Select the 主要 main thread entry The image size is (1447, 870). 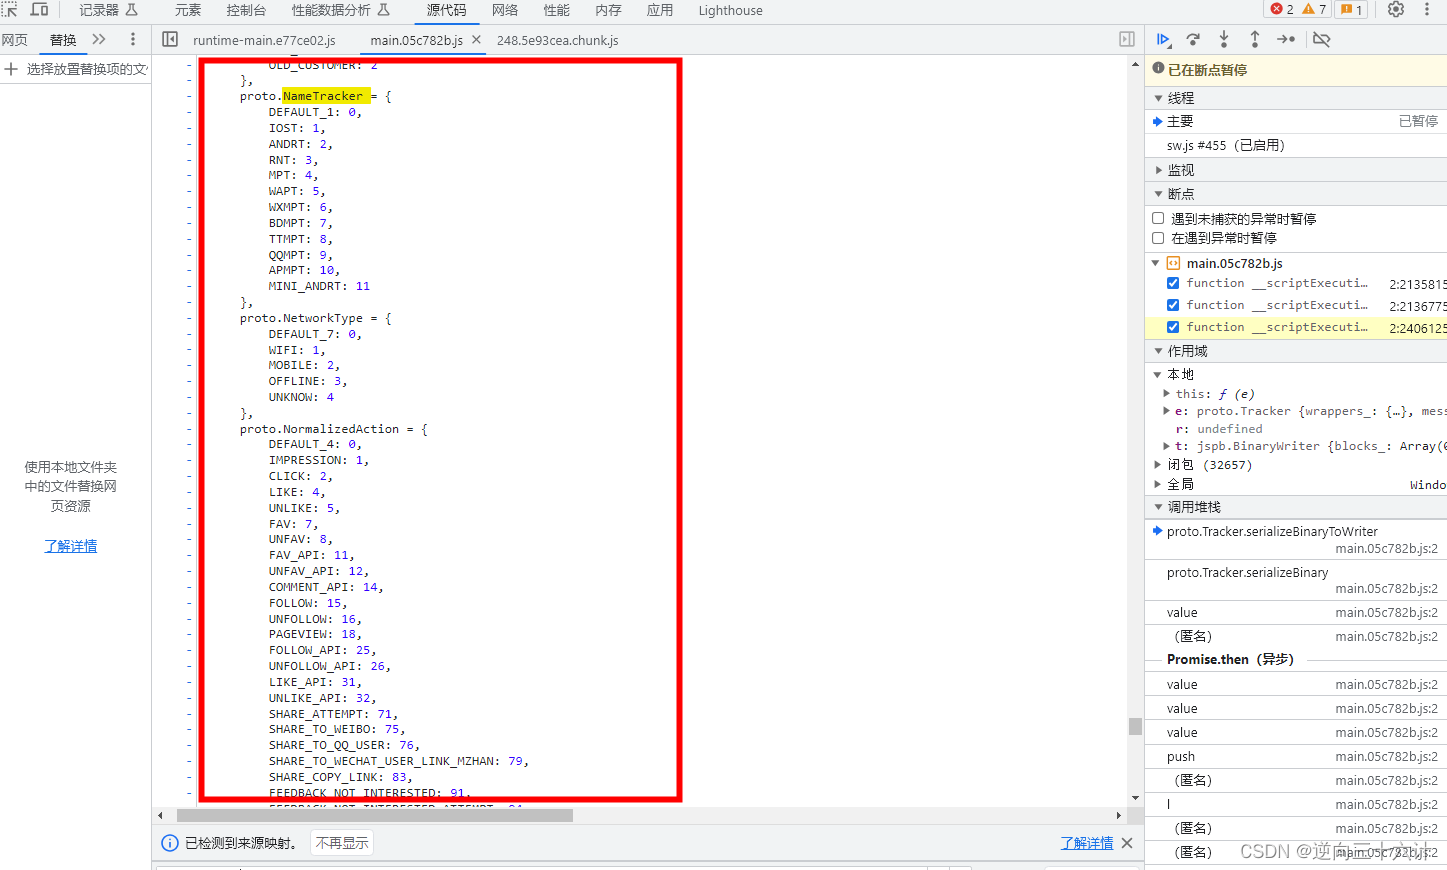pos(1296,121)
